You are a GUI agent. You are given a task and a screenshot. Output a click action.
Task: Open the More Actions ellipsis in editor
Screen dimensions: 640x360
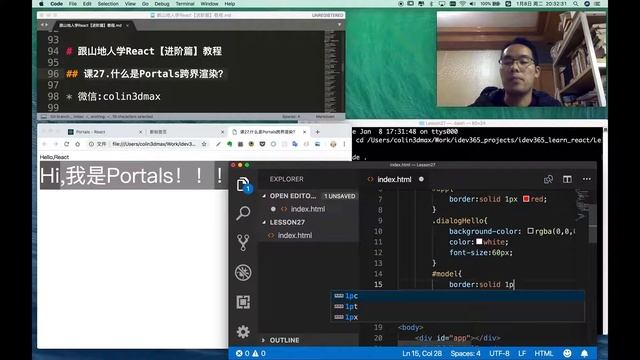click(x=587, y=179)
